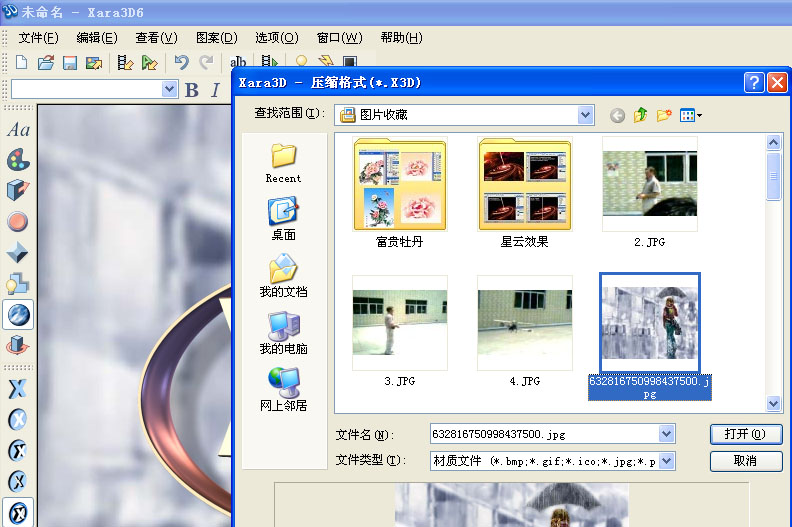Image resolution: width=792 pixels, height=527 pixels.
Task: Open the 查看(V) menu
Action: click(x=157, y=38)
